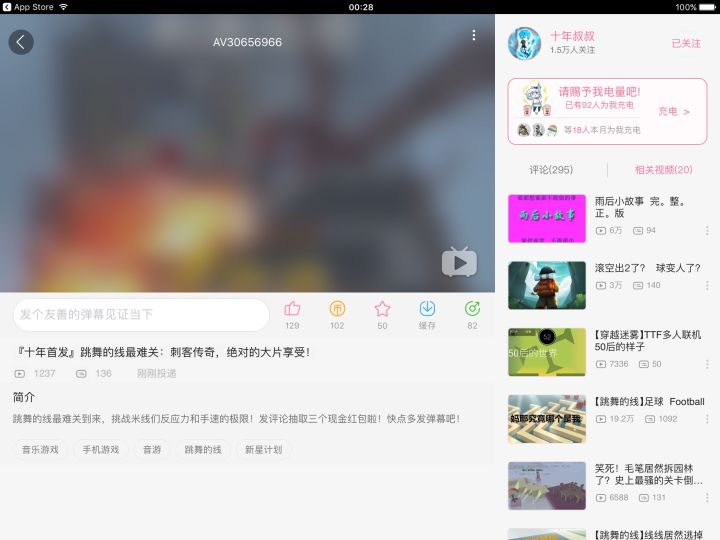Screen dimensions: 720x540
Task: Tap the danmaku comment input field
Action: pyautogui.click(x=141, y=315)
